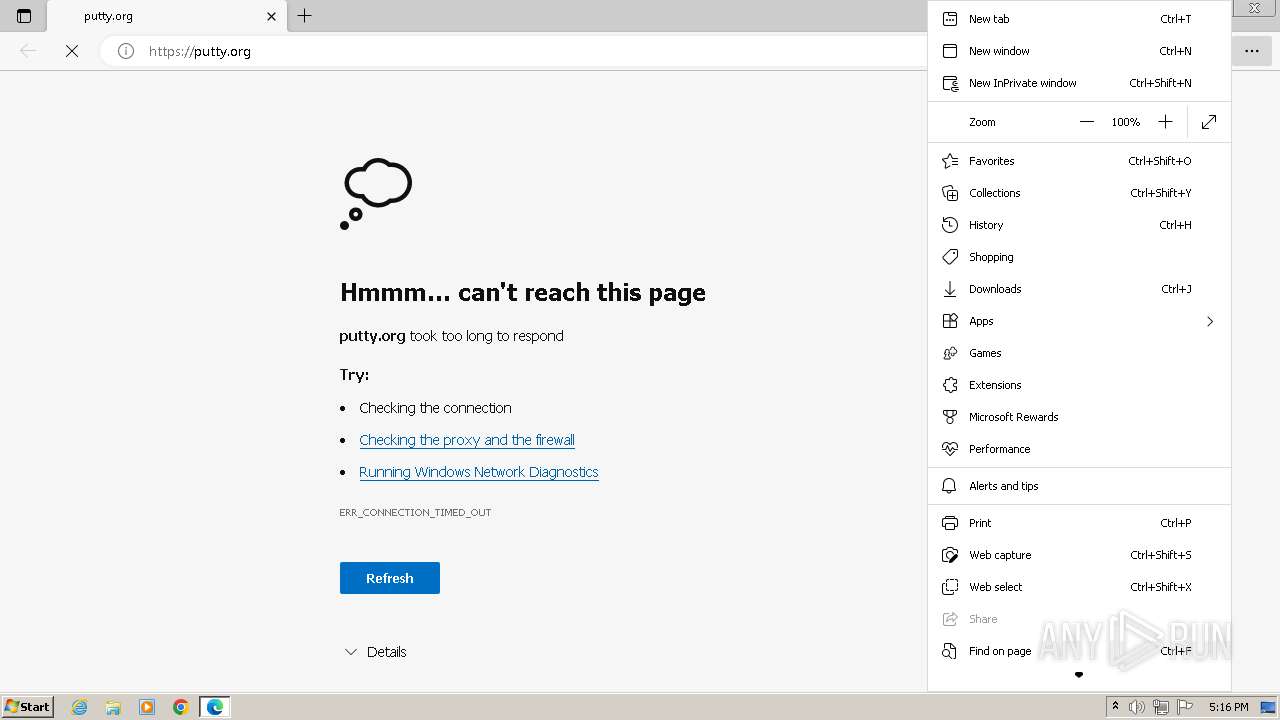This screenshot has height=720, width=1280.
Task: Expand the Apps submenu
Action: coord(1079,321)
